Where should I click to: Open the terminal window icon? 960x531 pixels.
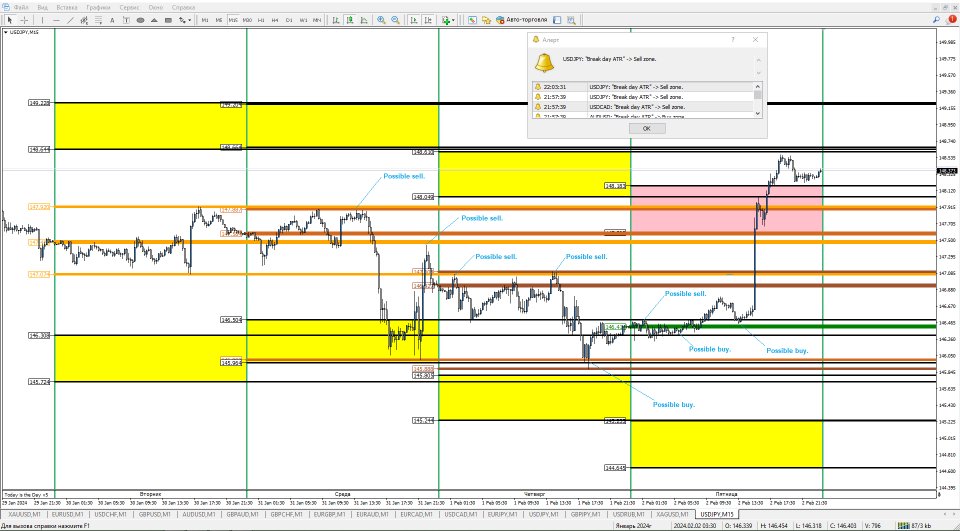557,20
